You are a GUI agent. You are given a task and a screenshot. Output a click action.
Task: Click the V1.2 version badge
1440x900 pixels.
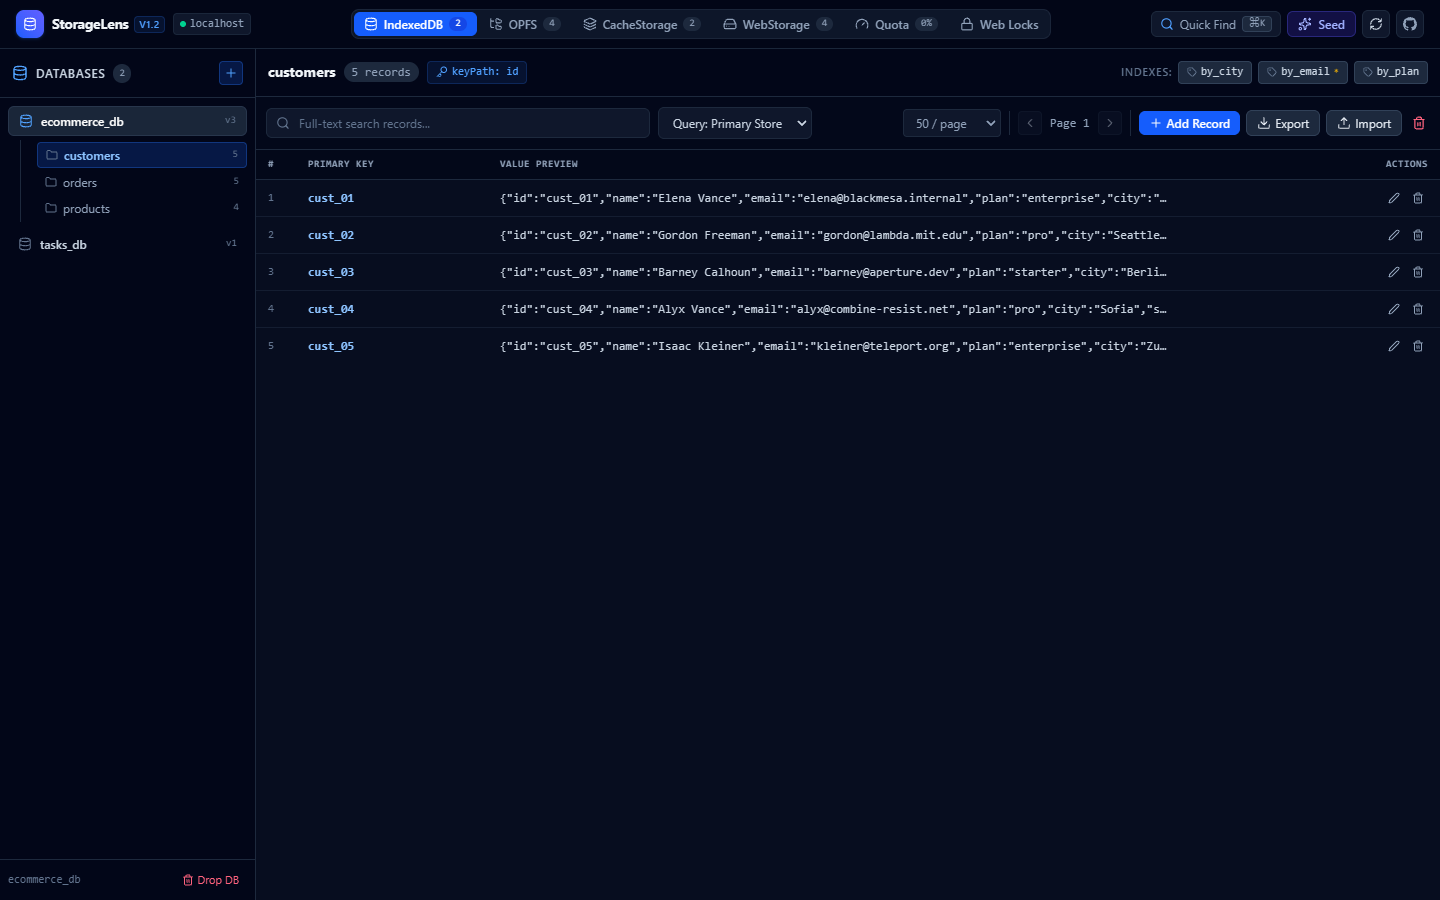[x=150, y=24]
